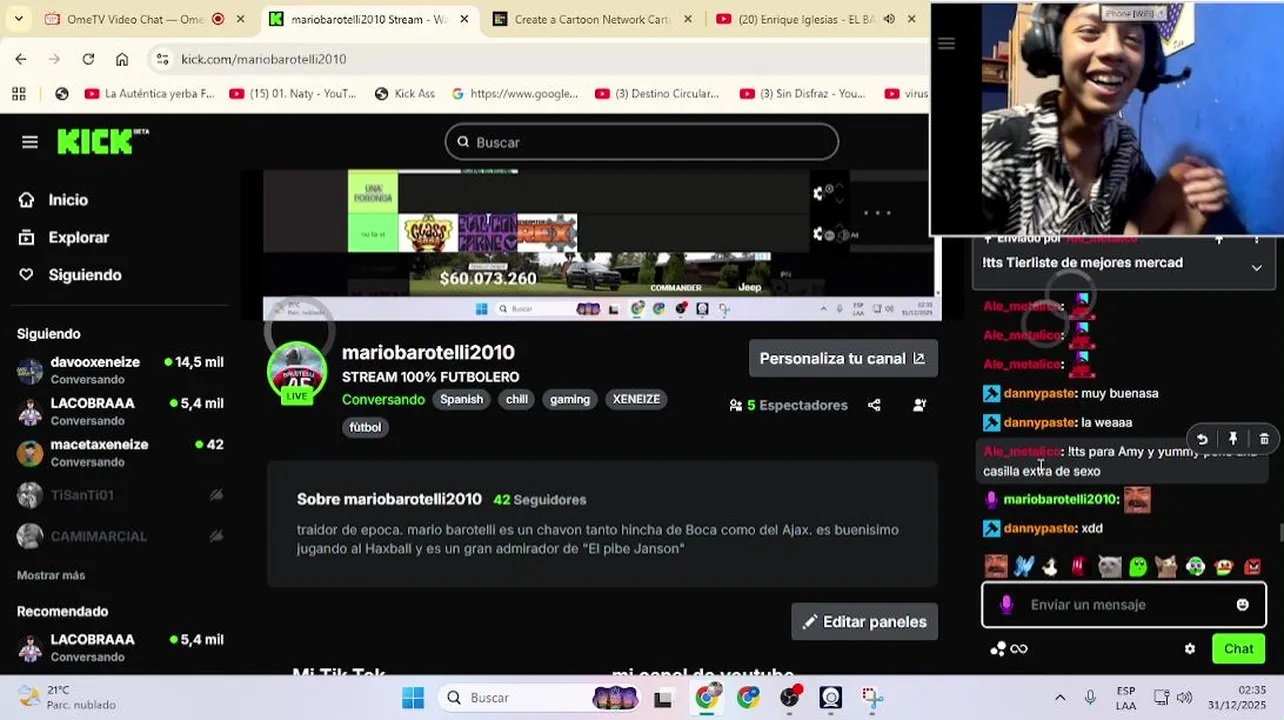Switch to Create a Cartoon Network tab
The width and height of the screenshot is (1284, 720).
[590, 19]
